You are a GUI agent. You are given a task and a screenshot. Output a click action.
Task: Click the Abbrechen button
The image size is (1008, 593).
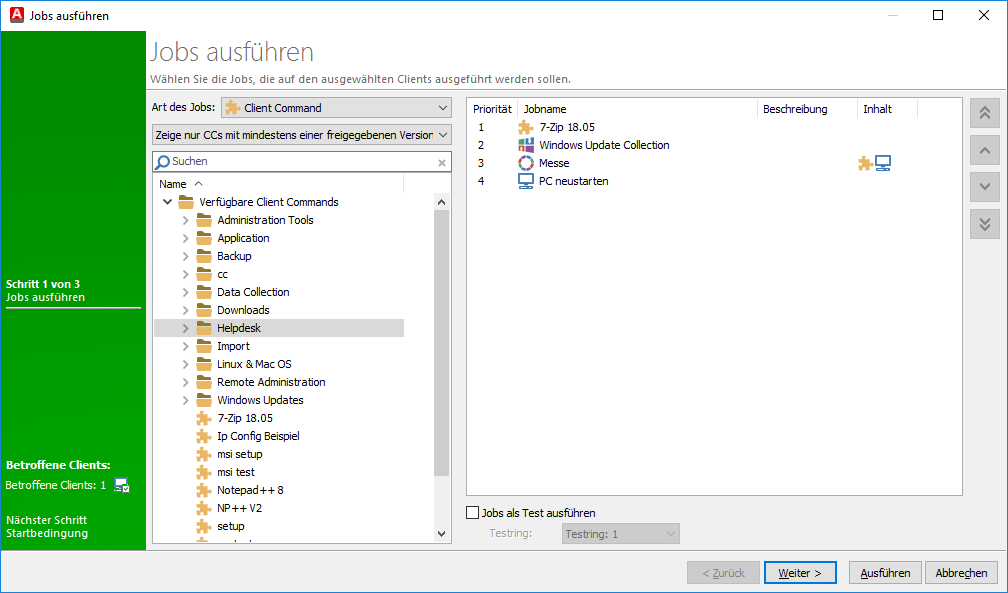[x=961, y=573]
